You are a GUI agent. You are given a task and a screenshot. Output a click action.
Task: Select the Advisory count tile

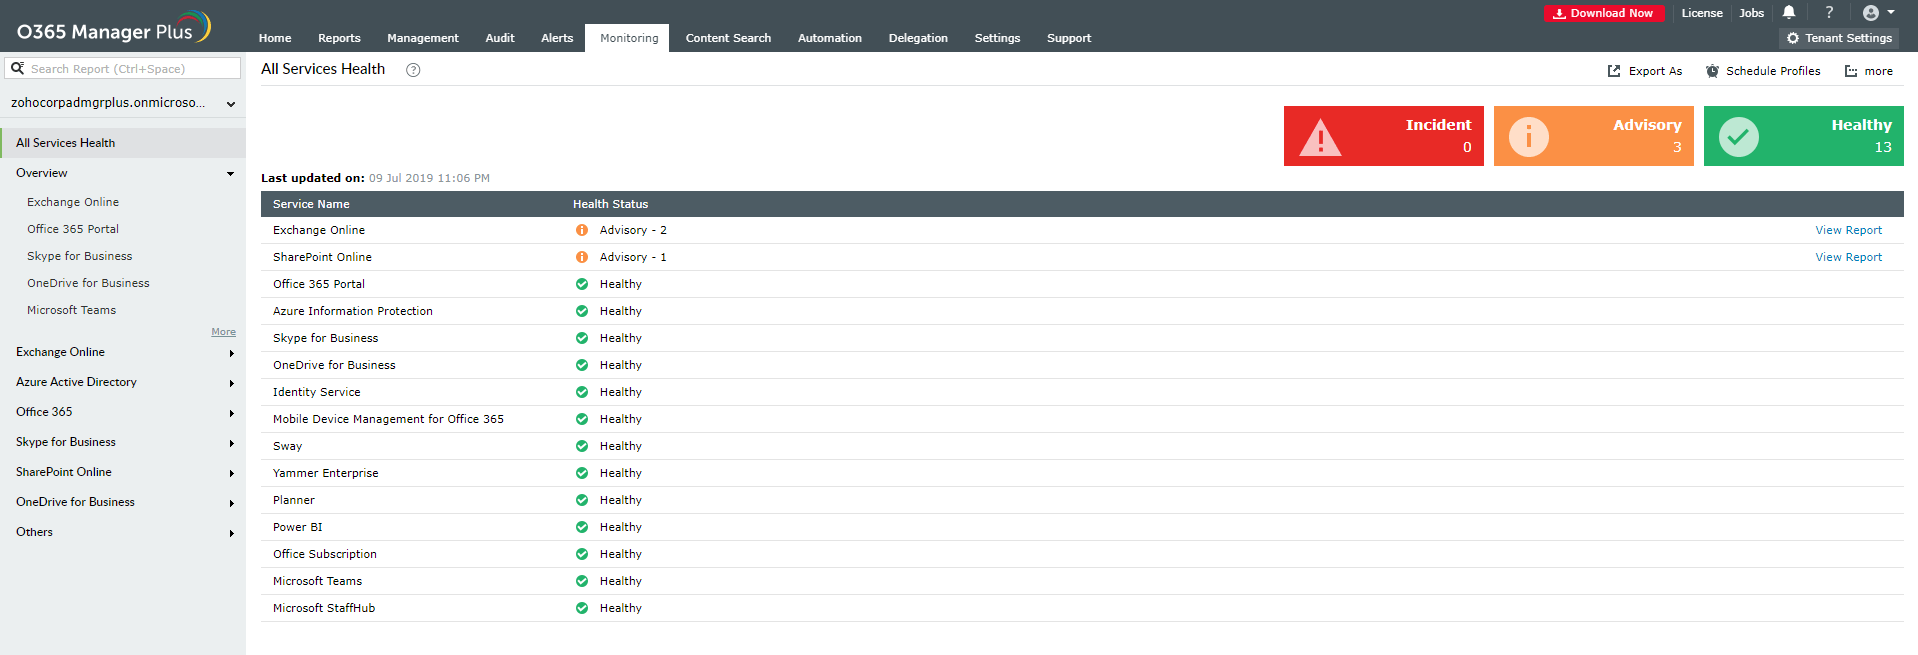click(x=1594, y=136)
